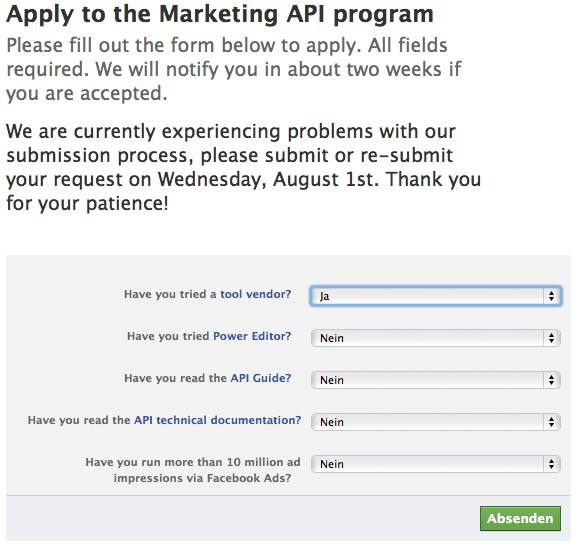This screenshot has height=547, width=578.
Task: Click the arrow icon on the API Guide select
Action: [551, 380]
